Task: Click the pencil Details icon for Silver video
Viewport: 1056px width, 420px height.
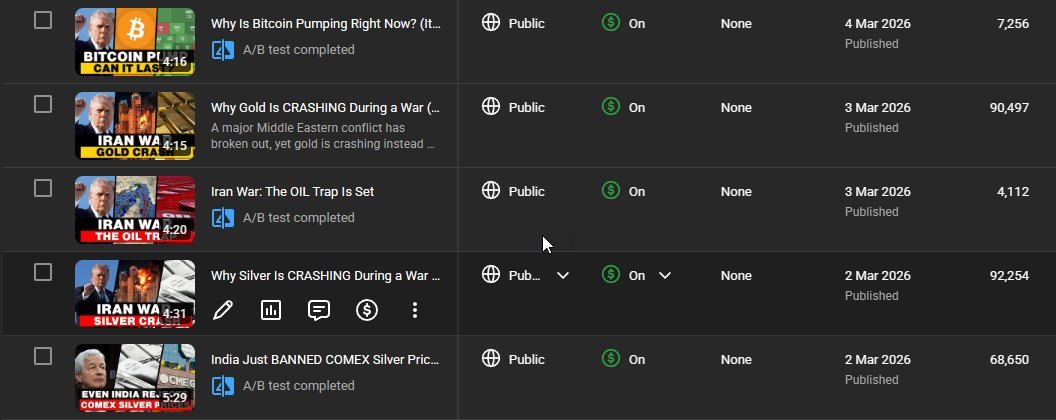Action: point(223,310)
